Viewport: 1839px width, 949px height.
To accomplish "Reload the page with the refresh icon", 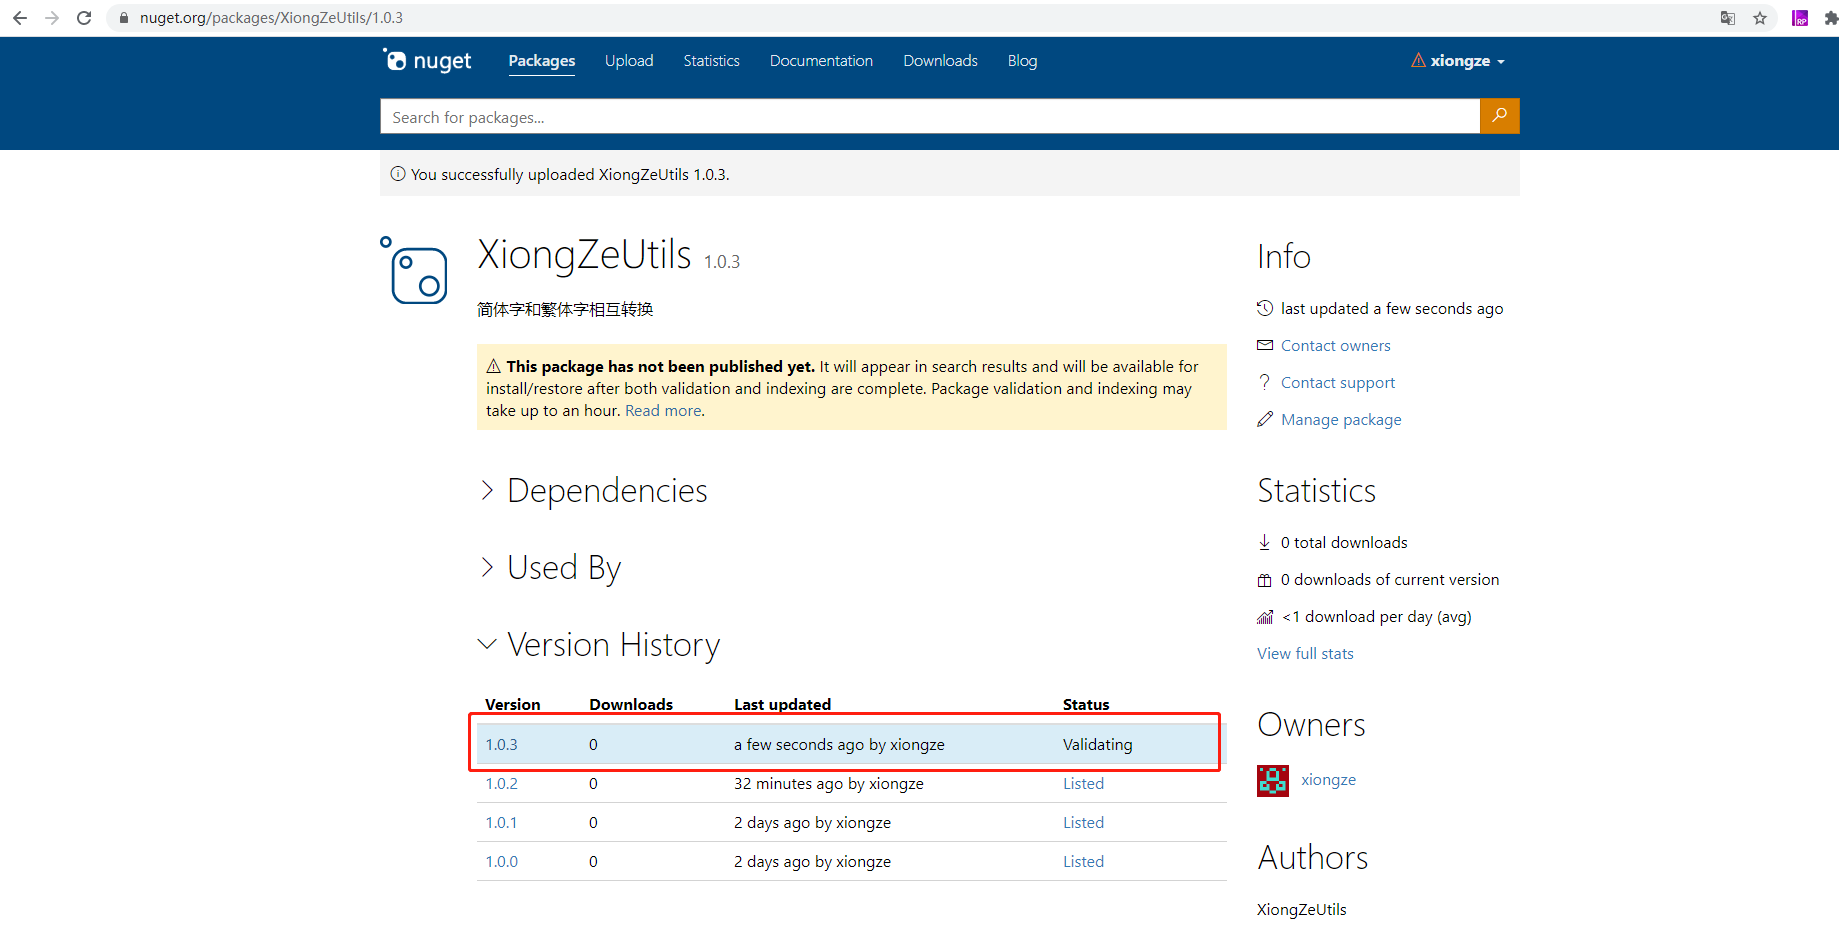I will pos(84,18).
